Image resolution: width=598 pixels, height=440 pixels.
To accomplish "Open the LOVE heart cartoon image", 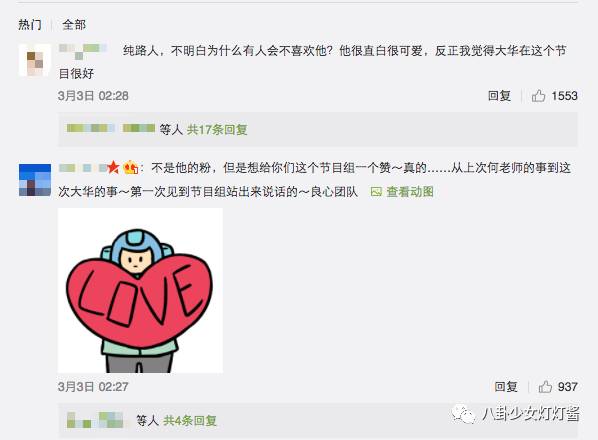I will [x=140, y=291].
